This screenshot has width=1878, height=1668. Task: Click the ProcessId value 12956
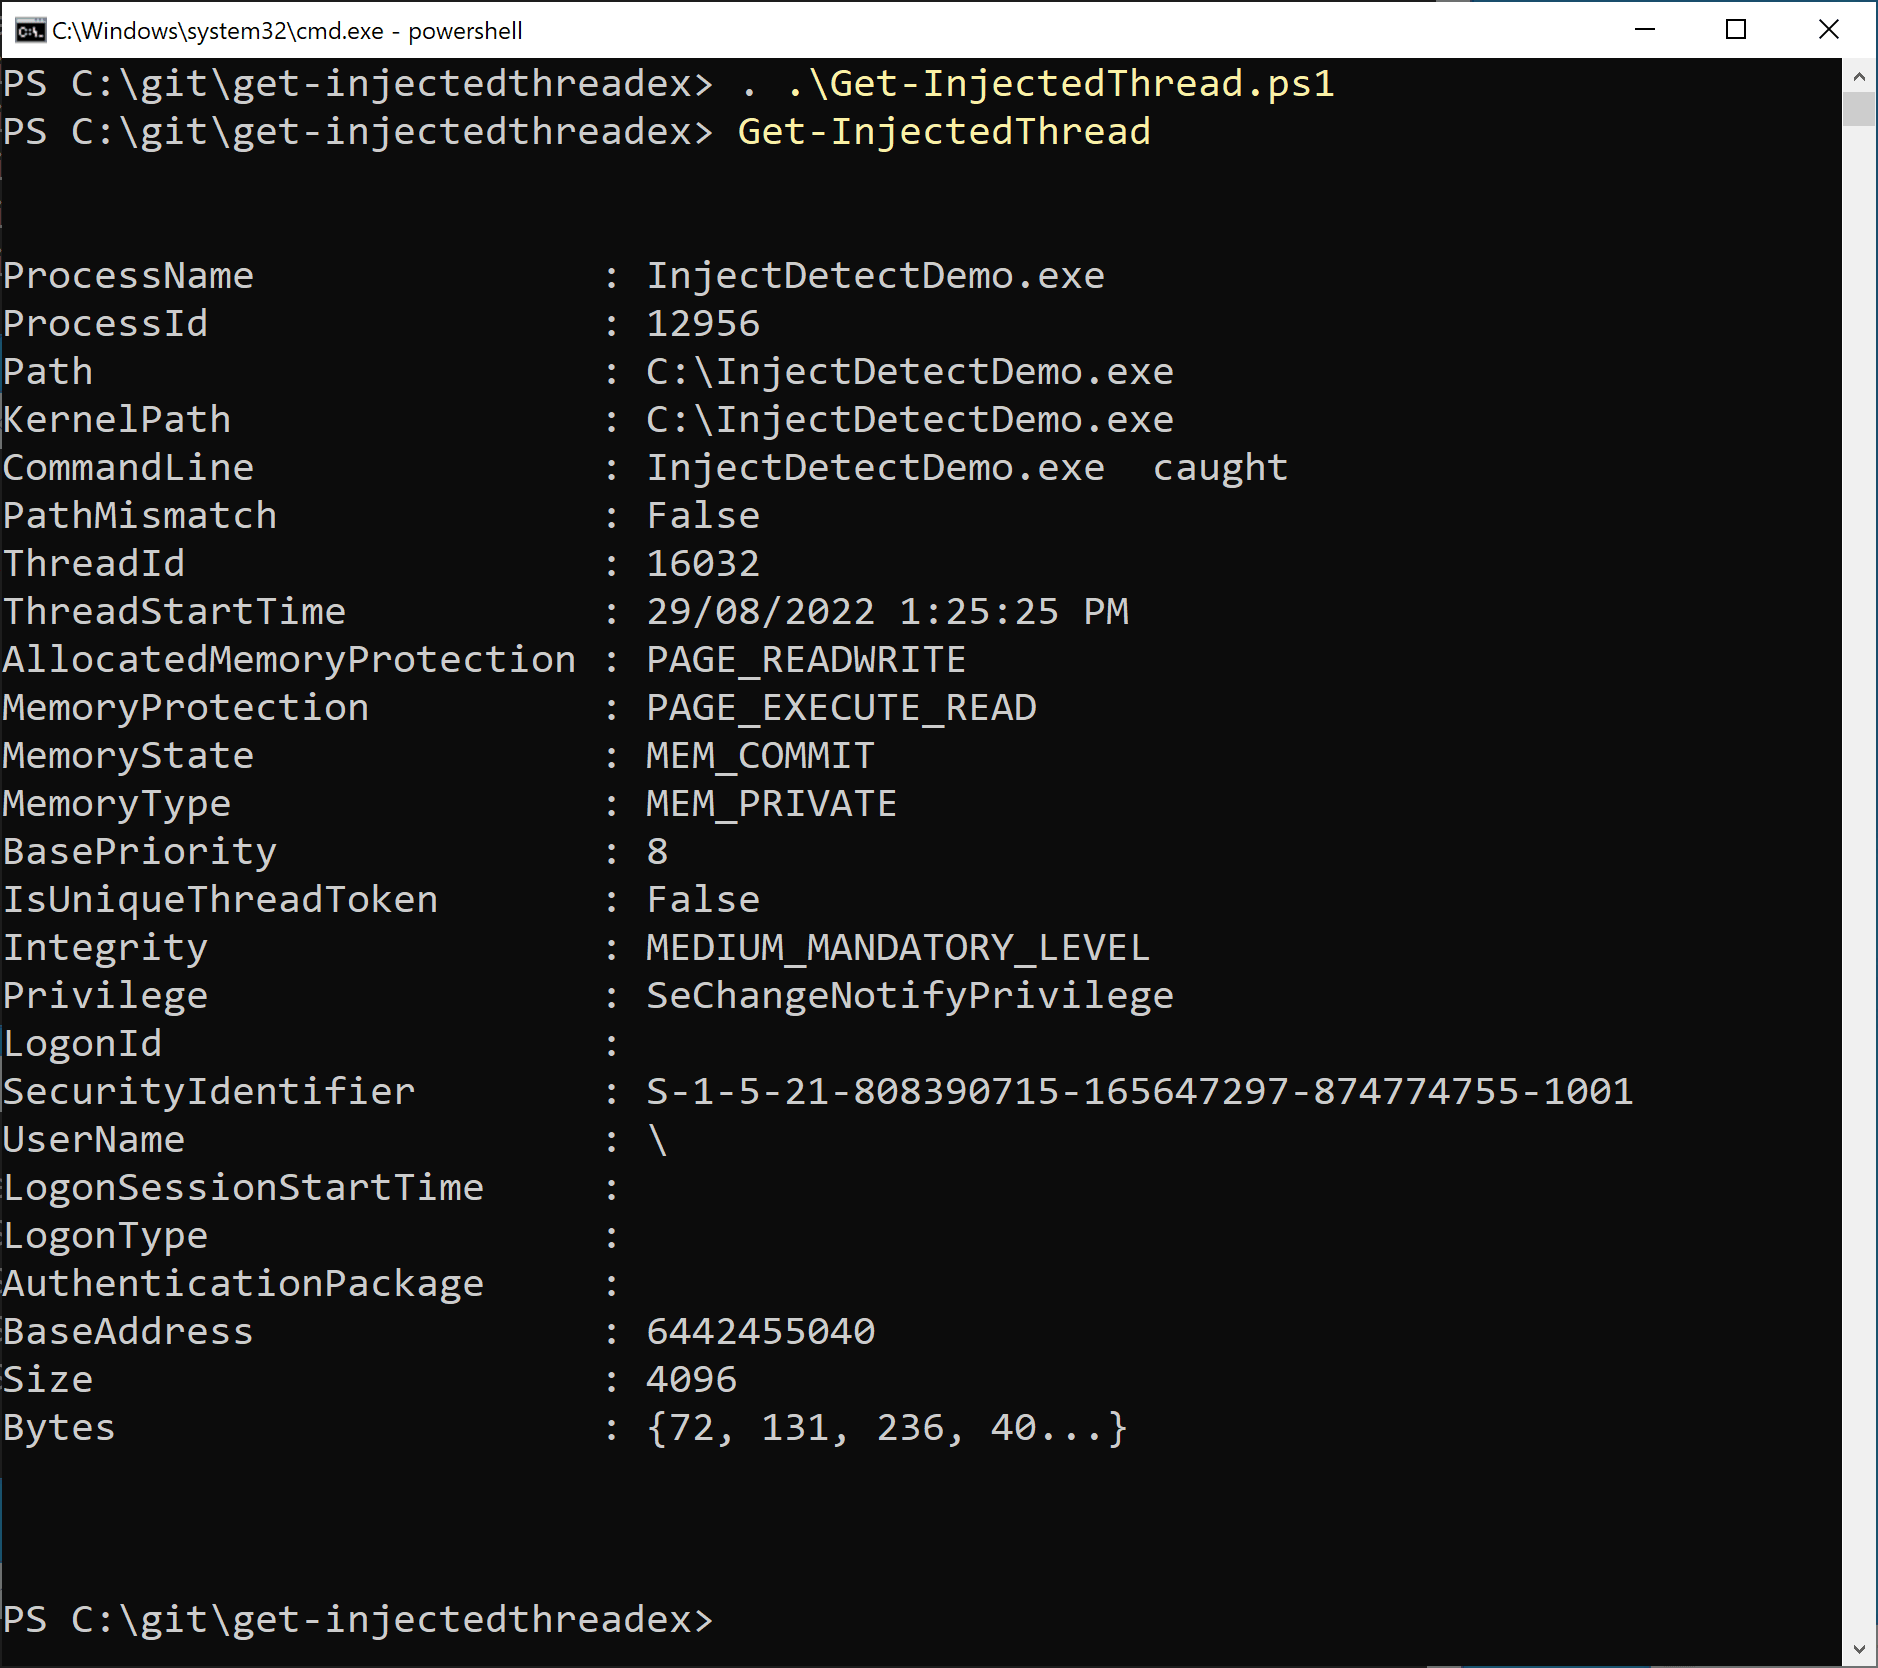[x=703, y=323]
